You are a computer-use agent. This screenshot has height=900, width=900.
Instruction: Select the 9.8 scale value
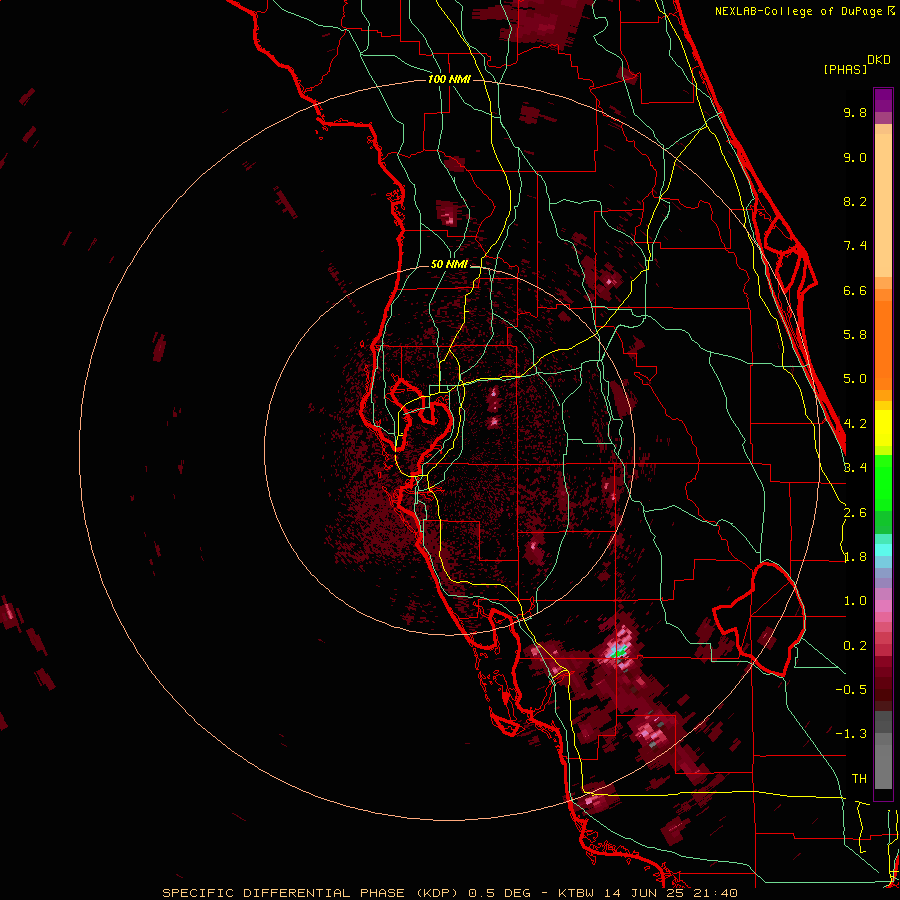(x=855, y=112)
